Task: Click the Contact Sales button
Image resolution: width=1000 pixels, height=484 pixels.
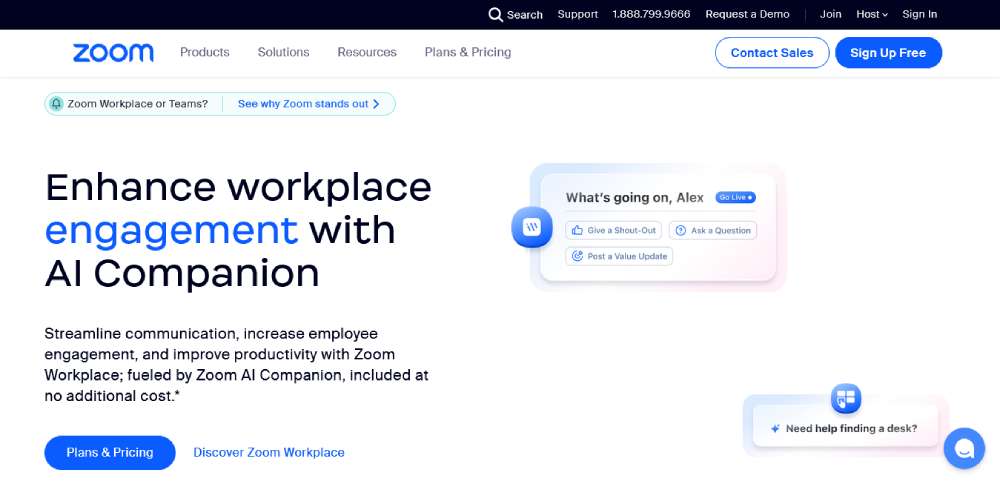Action: coord(772,53)
